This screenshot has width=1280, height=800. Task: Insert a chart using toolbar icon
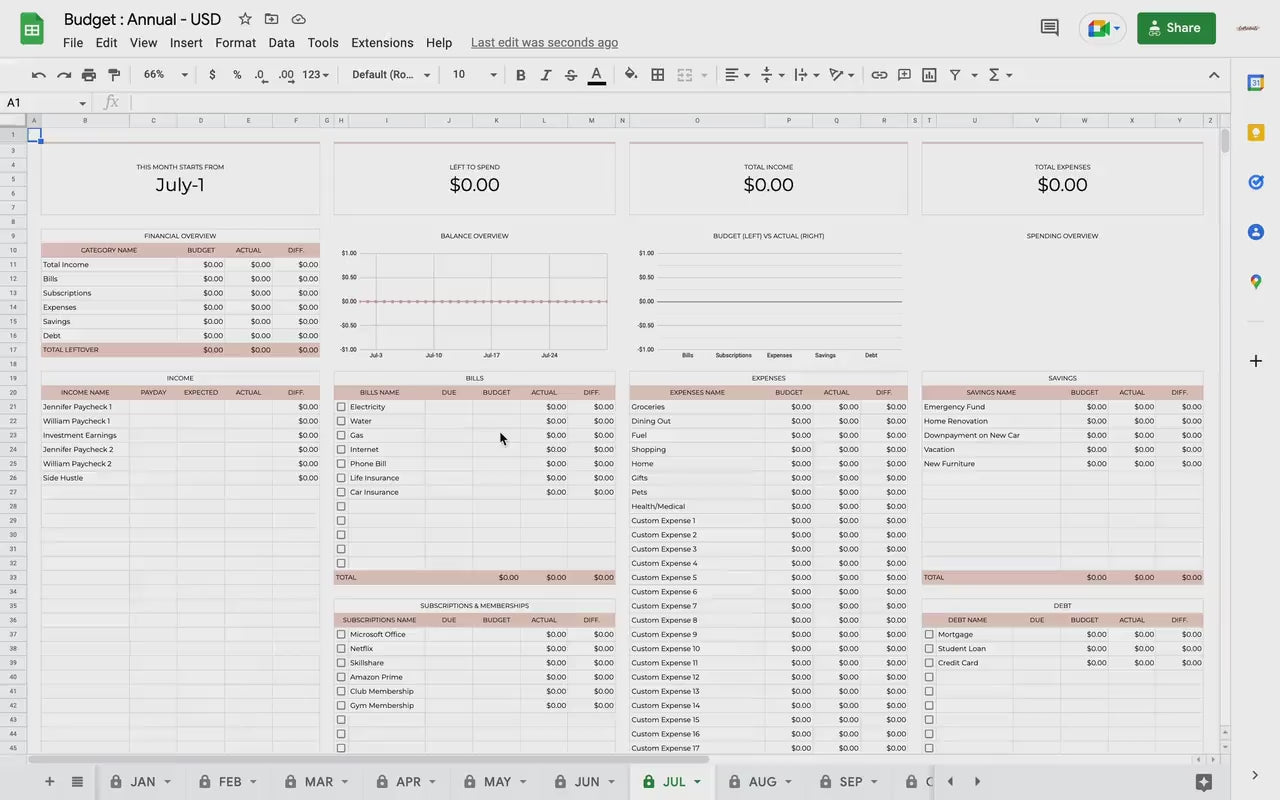[929, 75]
